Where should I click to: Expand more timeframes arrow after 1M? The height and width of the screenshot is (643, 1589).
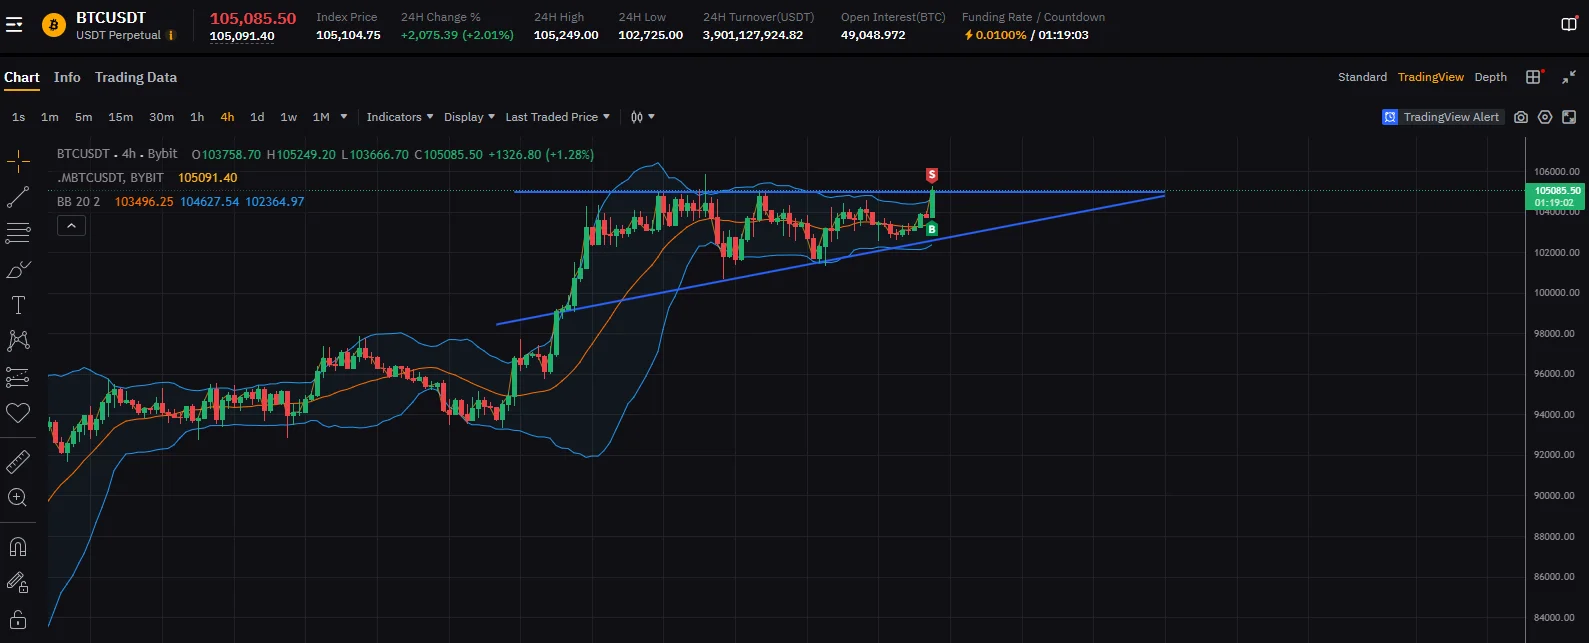pyautogui.click(x=344, y=117)
